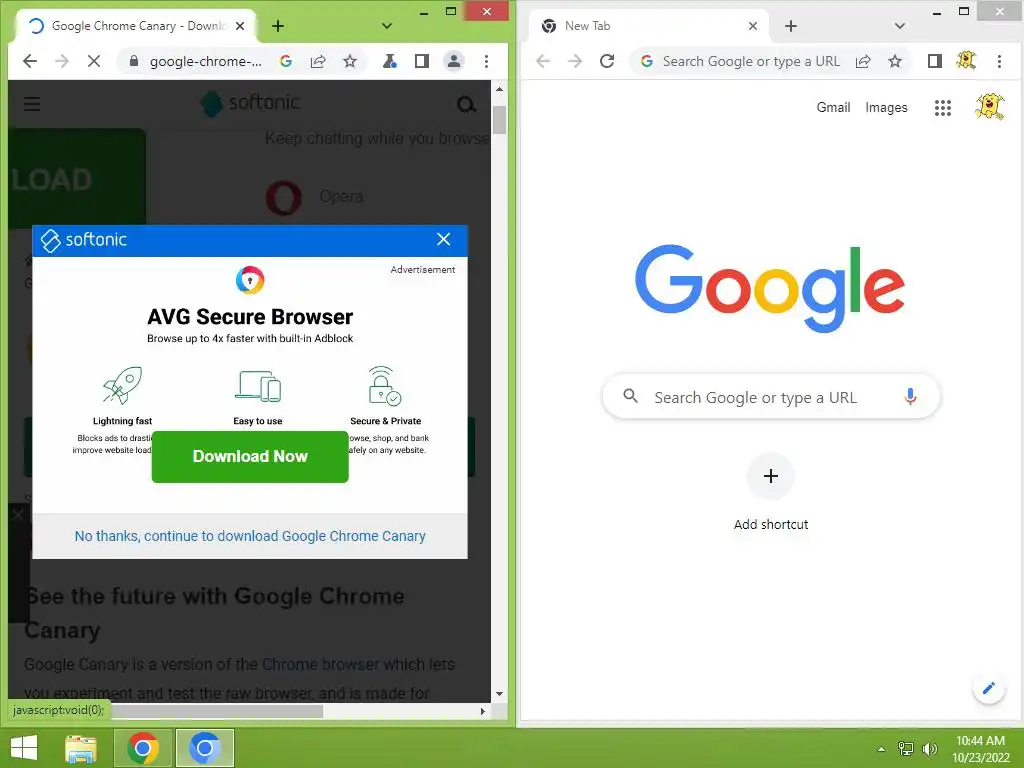This screenshot has height=768, width=1024.
Task: Click the Softonic search magnifier
Action: pos(466,104)
